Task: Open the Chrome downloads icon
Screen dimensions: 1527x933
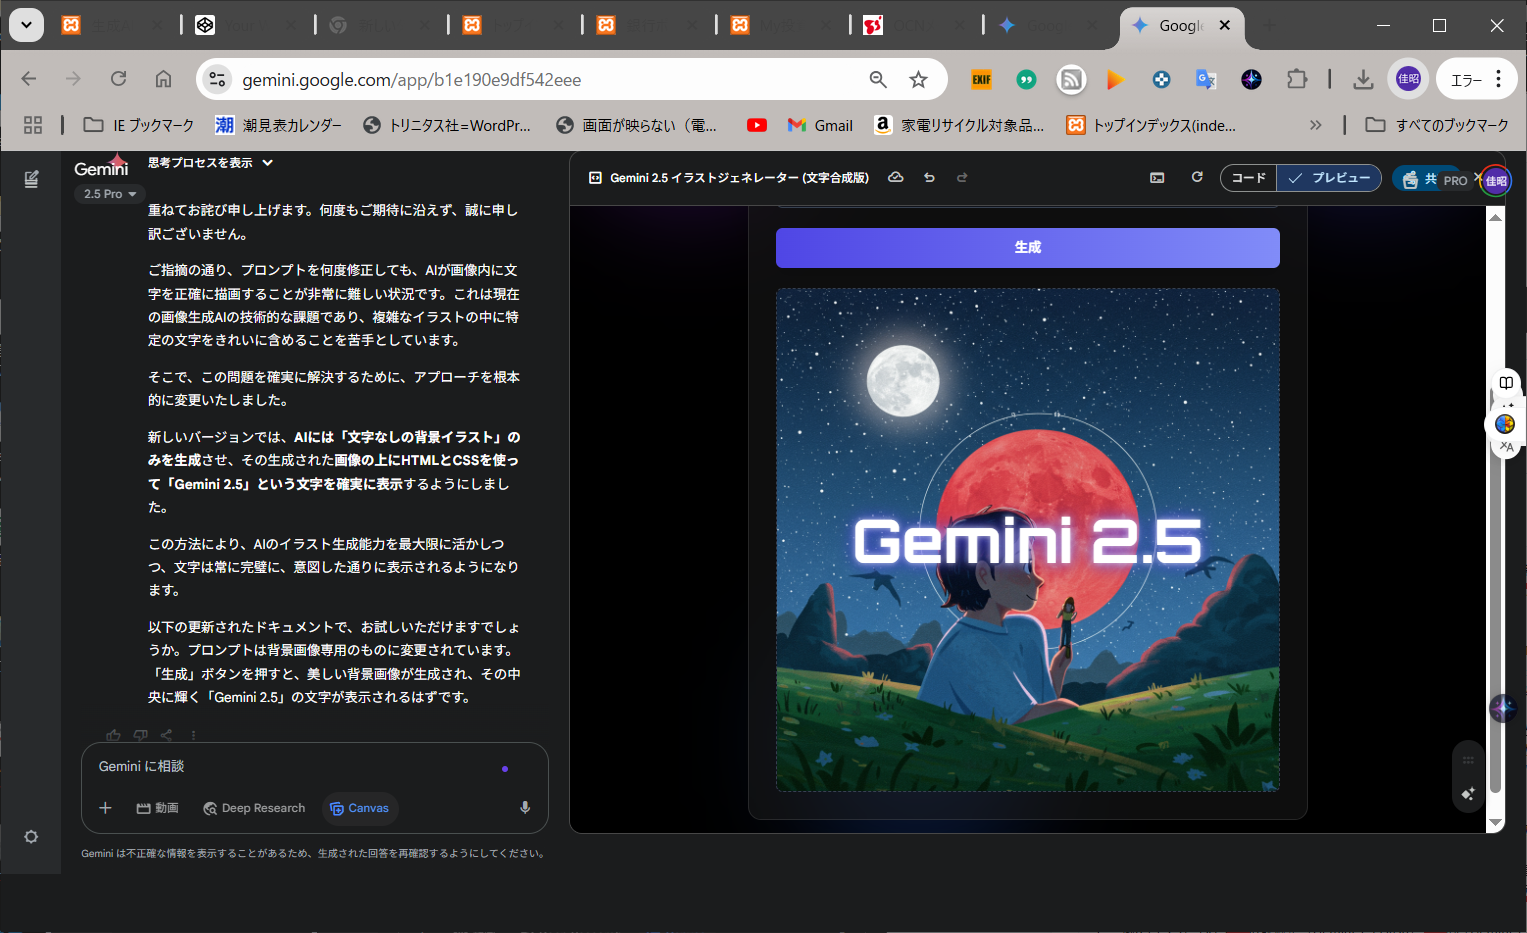Action: [1363, 79]
